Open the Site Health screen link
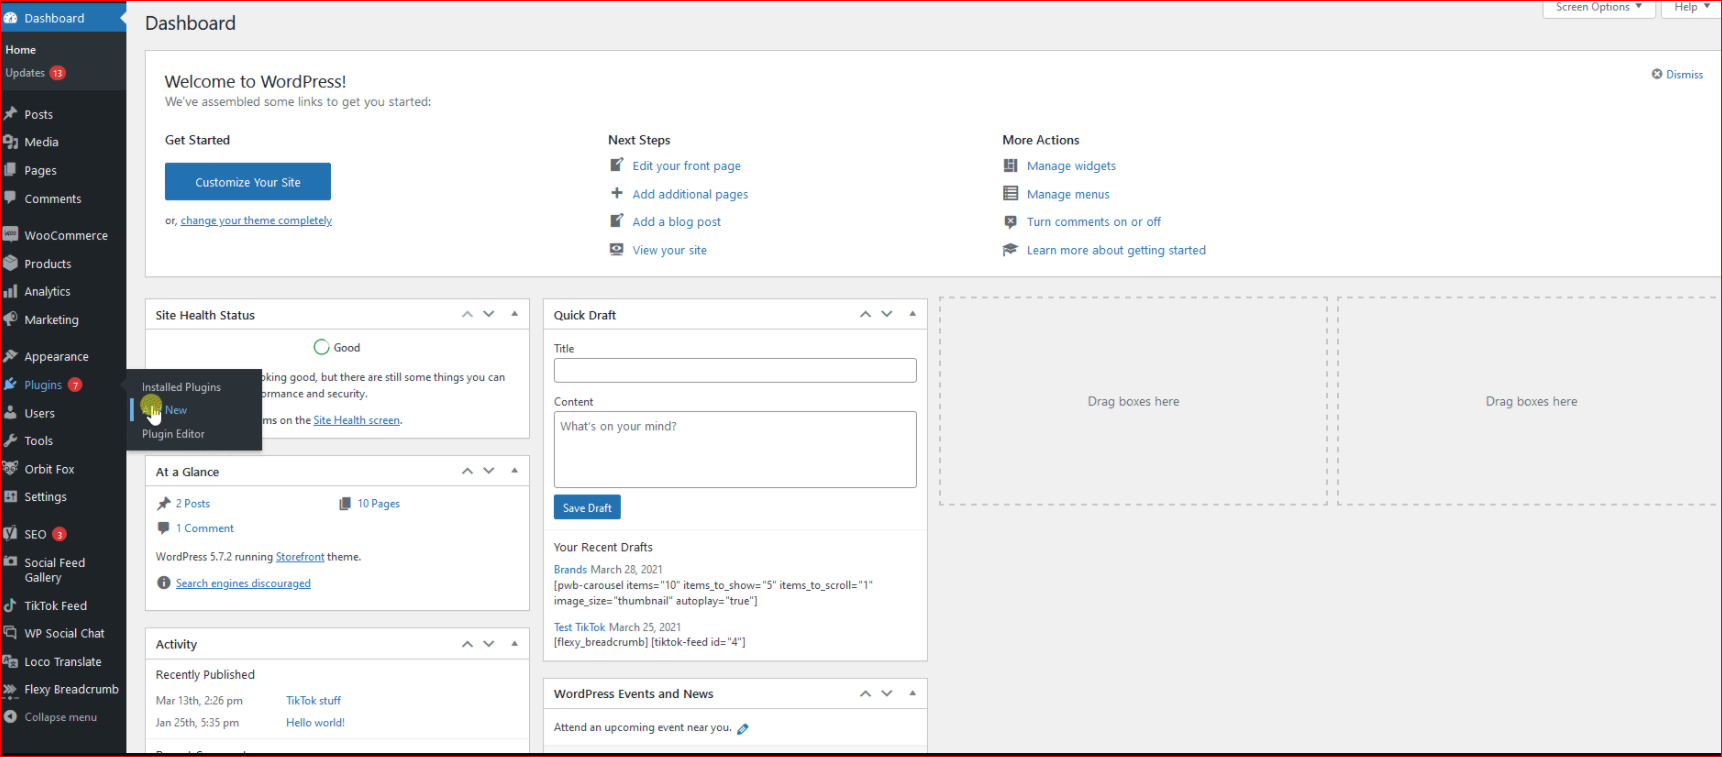 356,420
